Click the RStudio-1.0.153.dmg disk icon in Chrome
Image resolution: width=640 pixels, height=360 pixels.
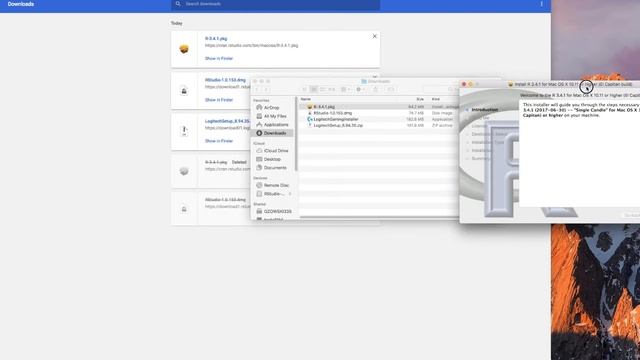(x=184, y=91)
